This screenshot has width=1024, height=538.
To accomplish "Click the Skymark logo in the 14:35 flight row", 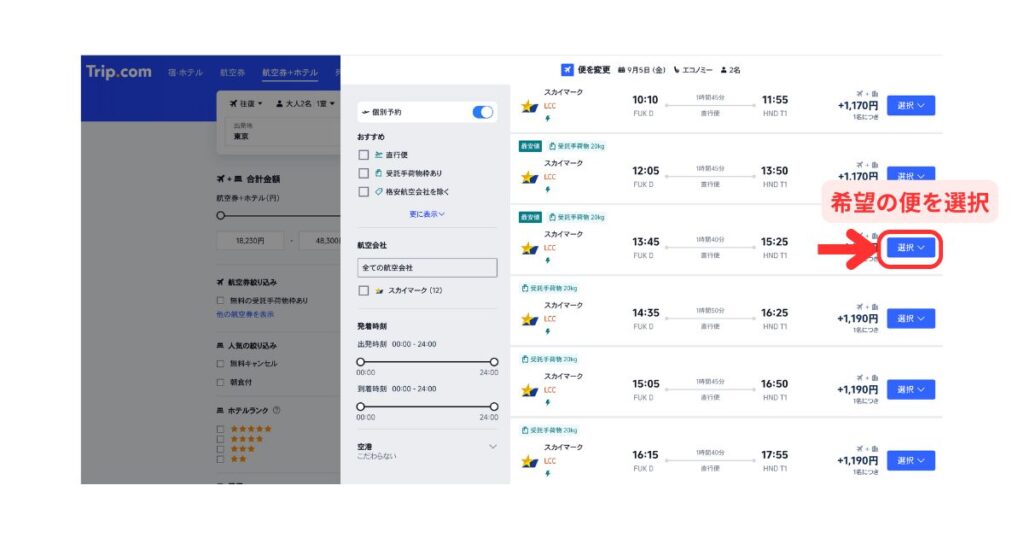I will (529, 320).
